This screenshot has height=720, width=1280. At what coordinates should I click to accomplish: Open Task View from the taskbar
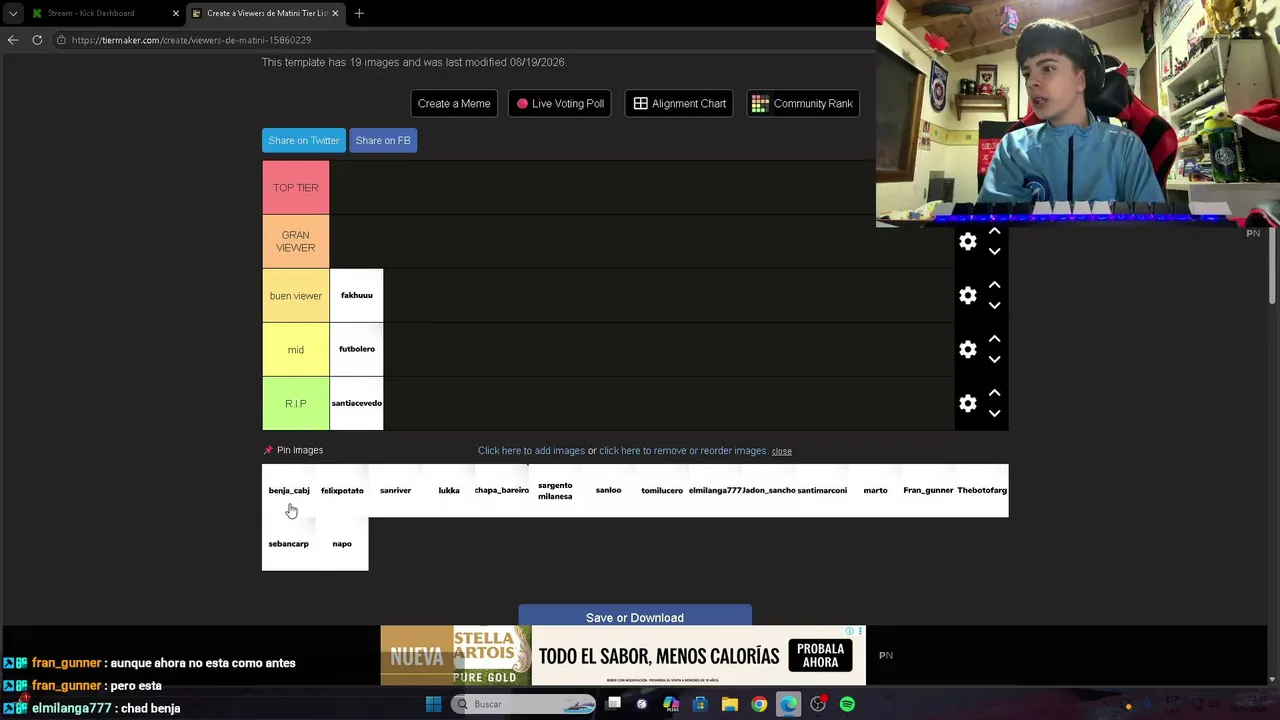614,704
